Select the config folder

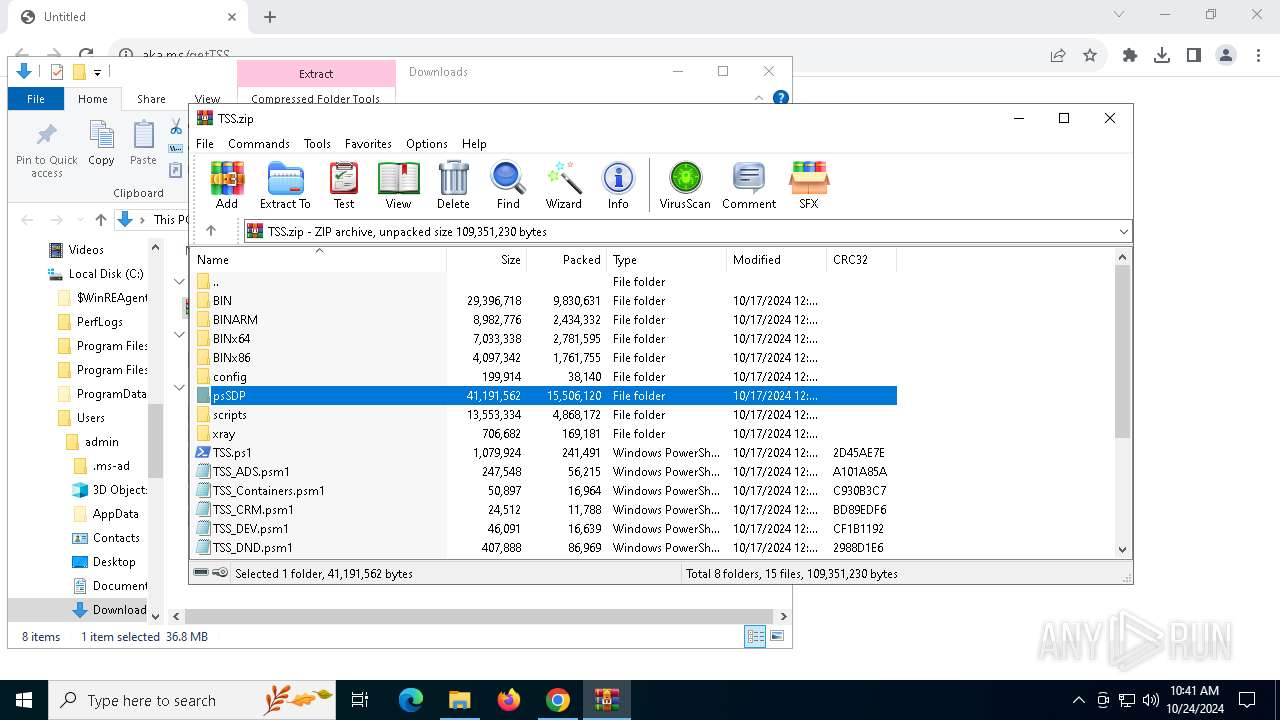tap(545, 376)
